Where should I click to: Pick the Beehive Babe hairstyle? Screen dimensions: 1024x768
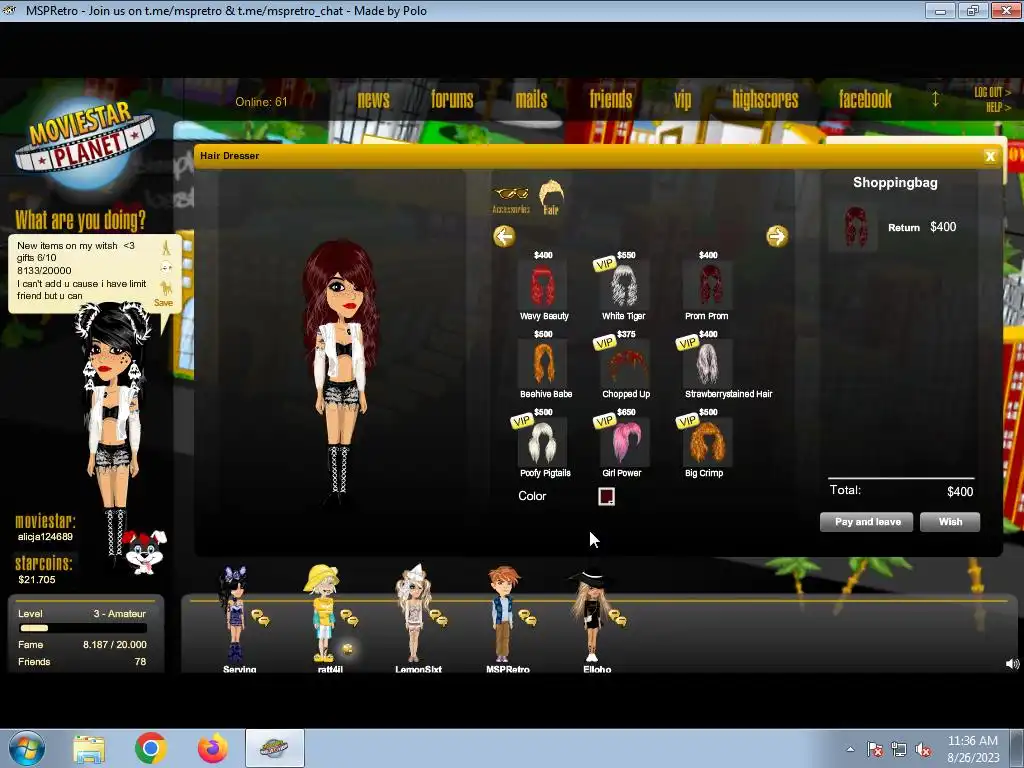pos(543,364)
